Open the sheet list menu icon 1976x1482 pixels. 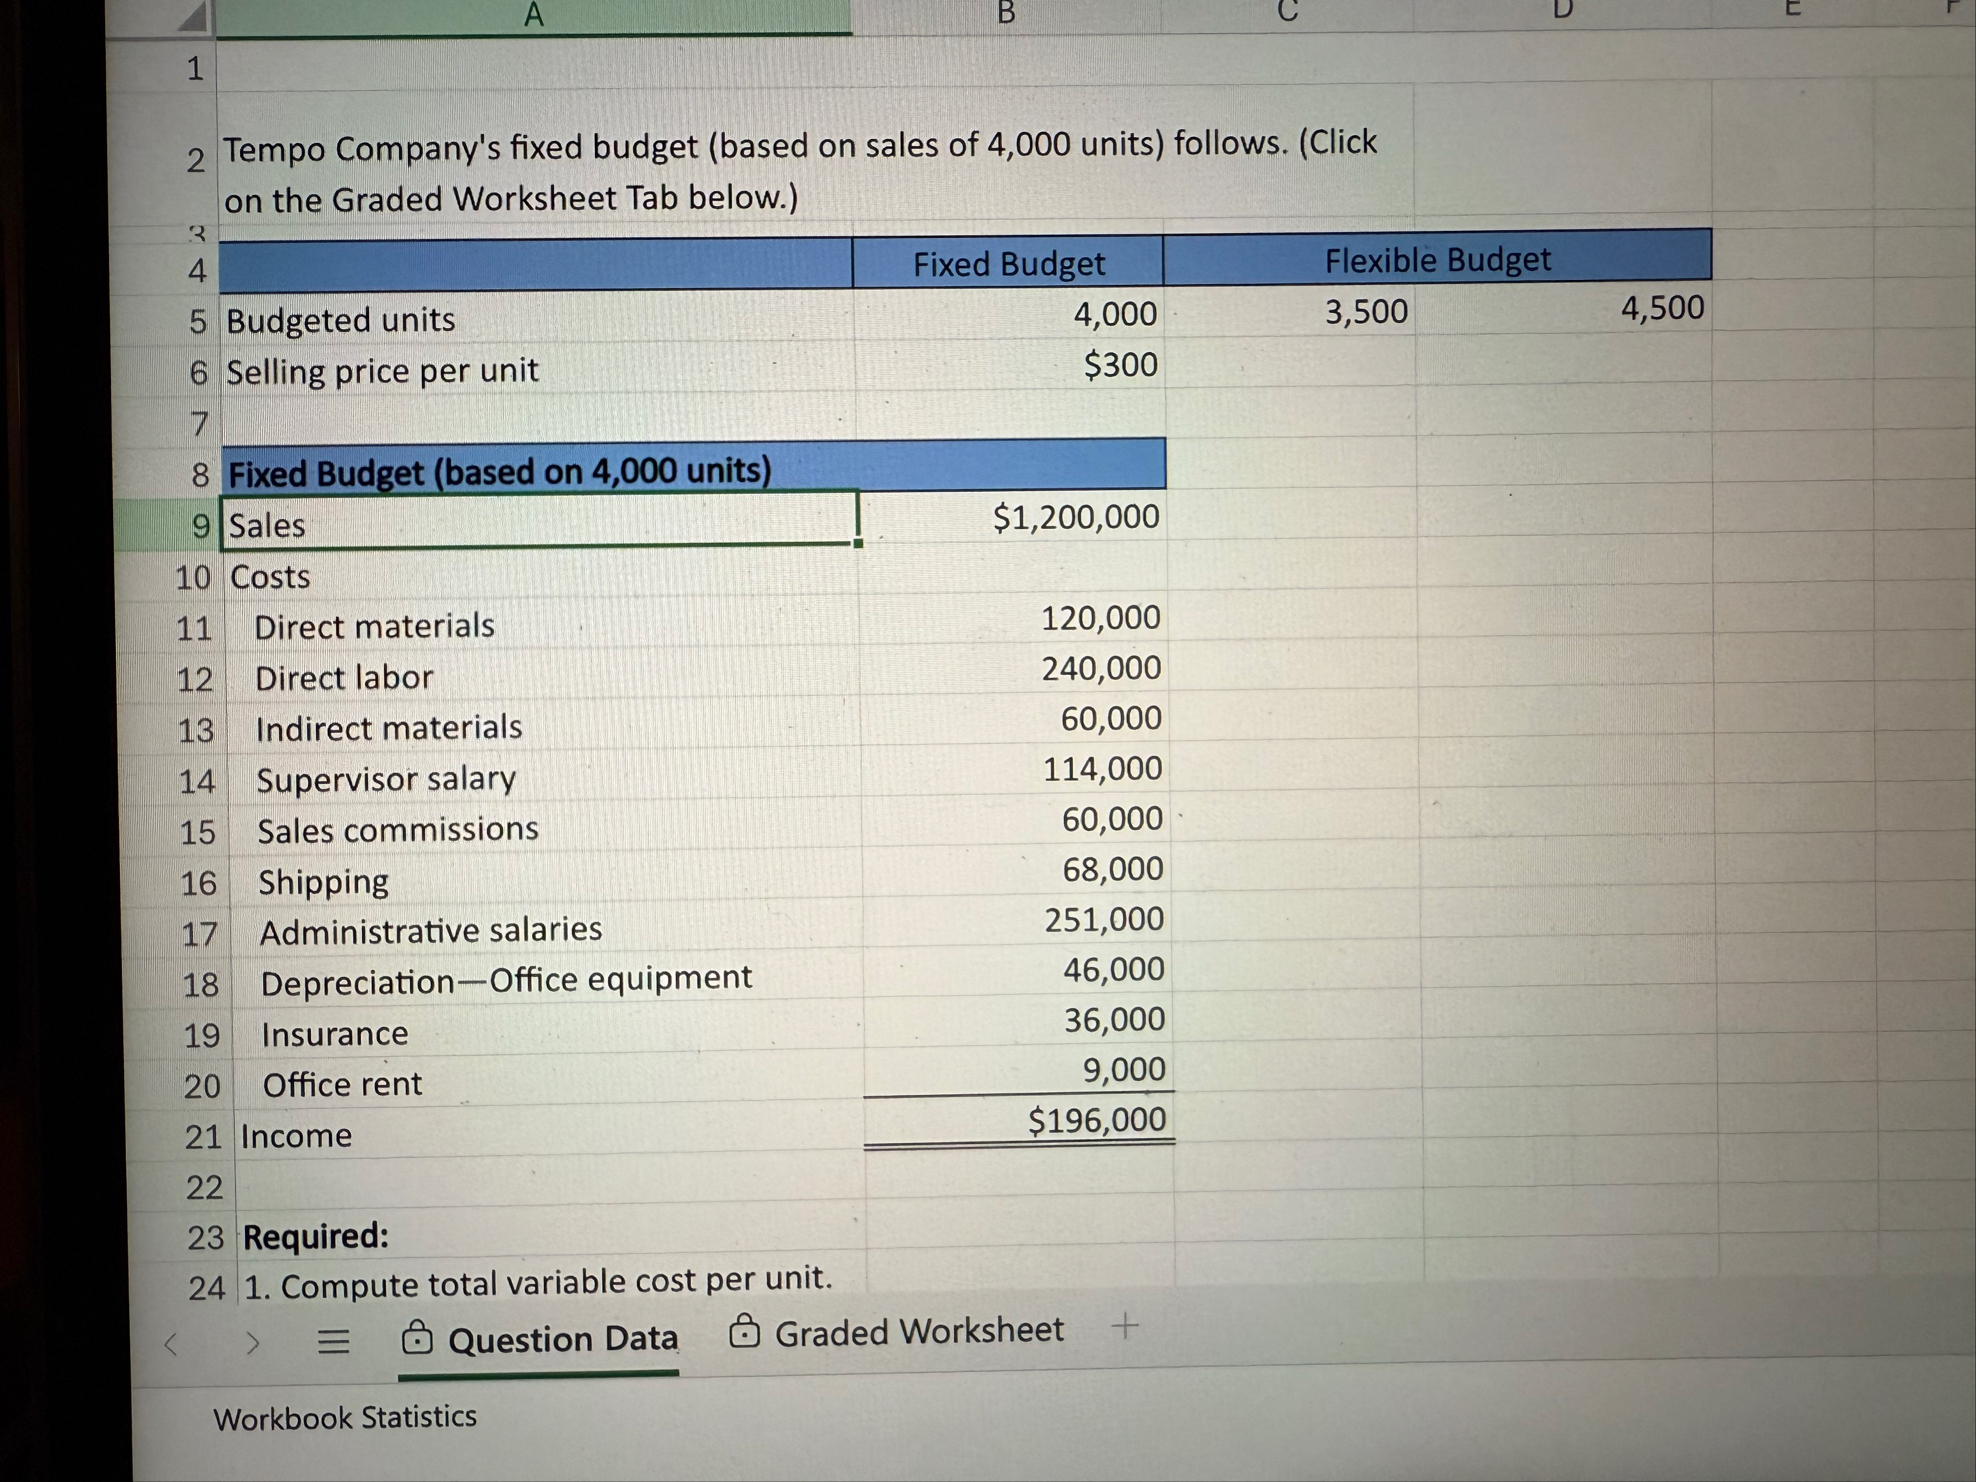tap(334, 1340)
